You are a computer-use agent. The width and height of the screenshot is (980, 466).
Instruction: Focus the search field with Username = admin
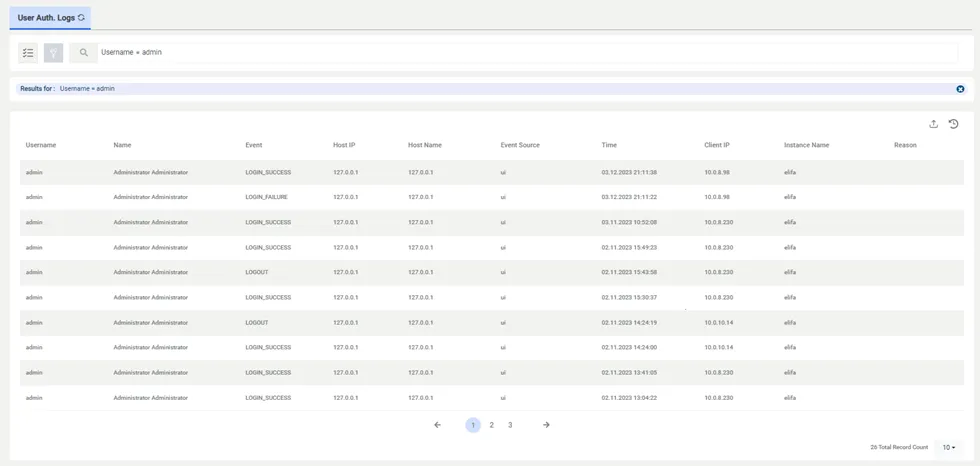coord(528,53)
